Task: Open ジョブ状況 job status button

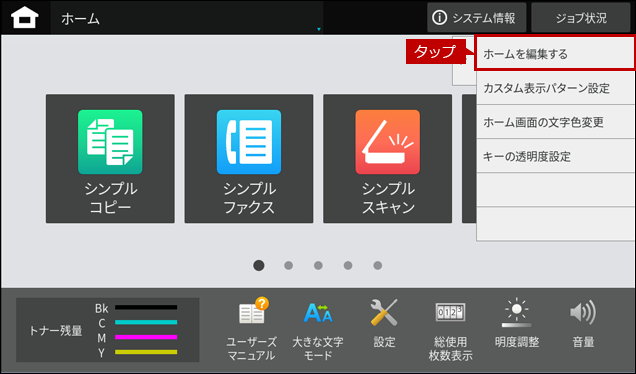Action: (581, 18)
